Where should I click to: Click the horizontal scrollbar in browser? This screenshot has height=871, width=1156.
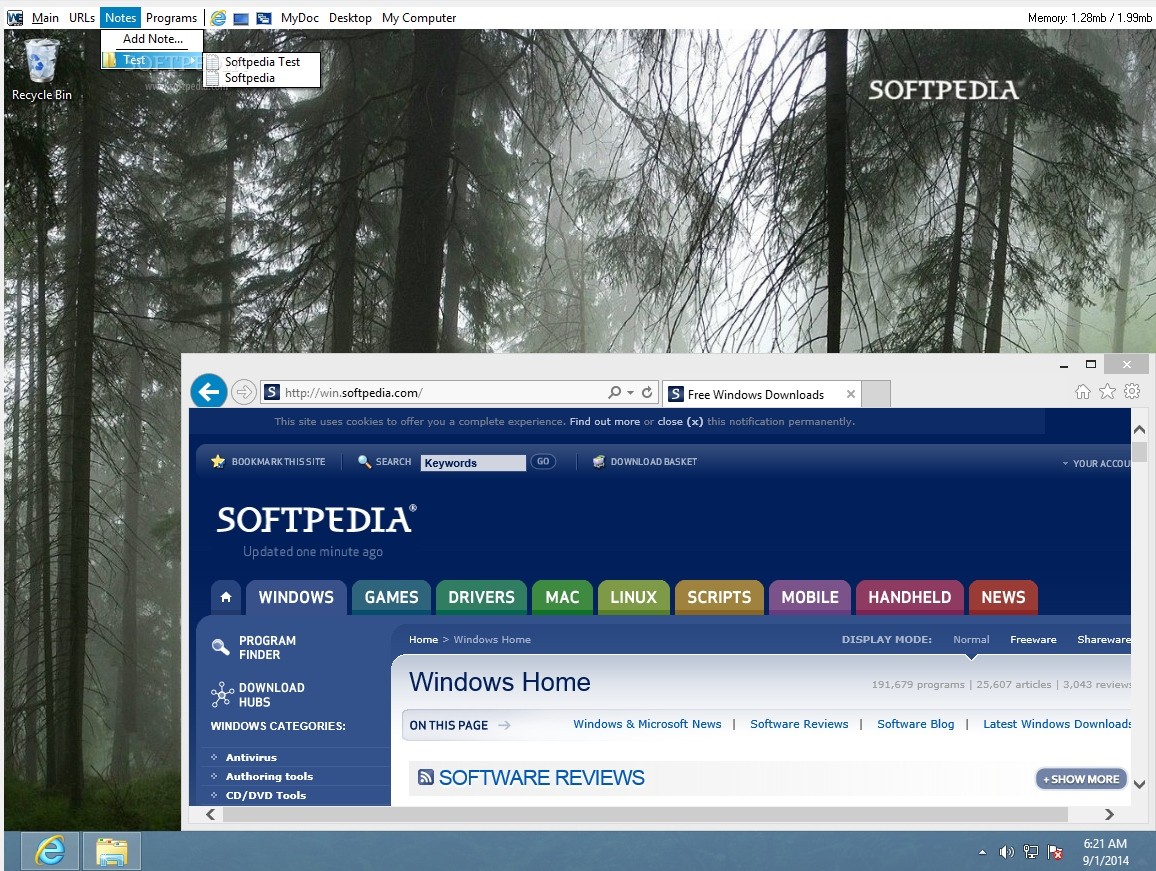pos(645,814)
